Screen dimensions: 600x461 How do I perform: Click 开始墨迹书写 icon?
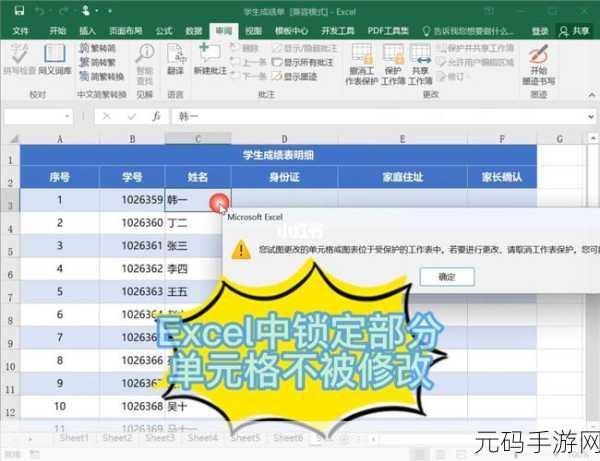pos(538,64)
